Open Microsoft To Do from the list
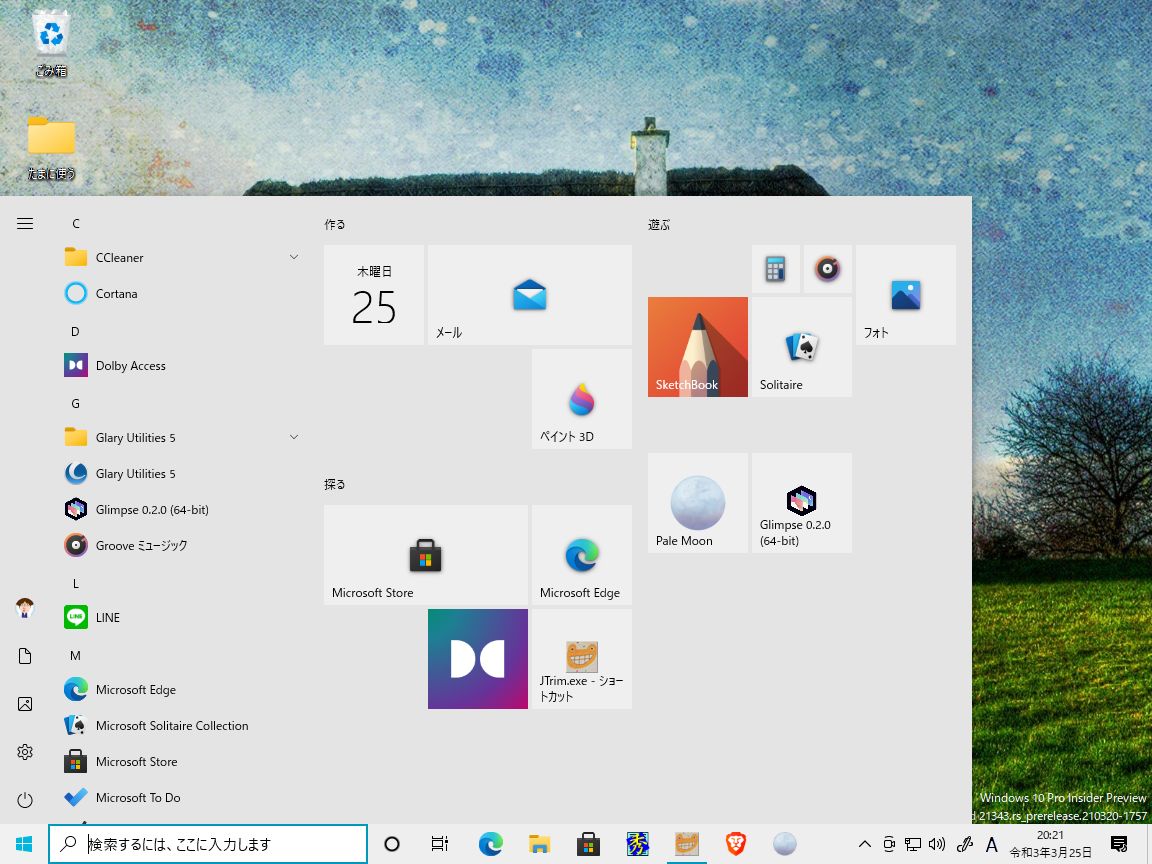This screenshot has height=864, width=1152. pyautogui.click(x=140, y=797)
